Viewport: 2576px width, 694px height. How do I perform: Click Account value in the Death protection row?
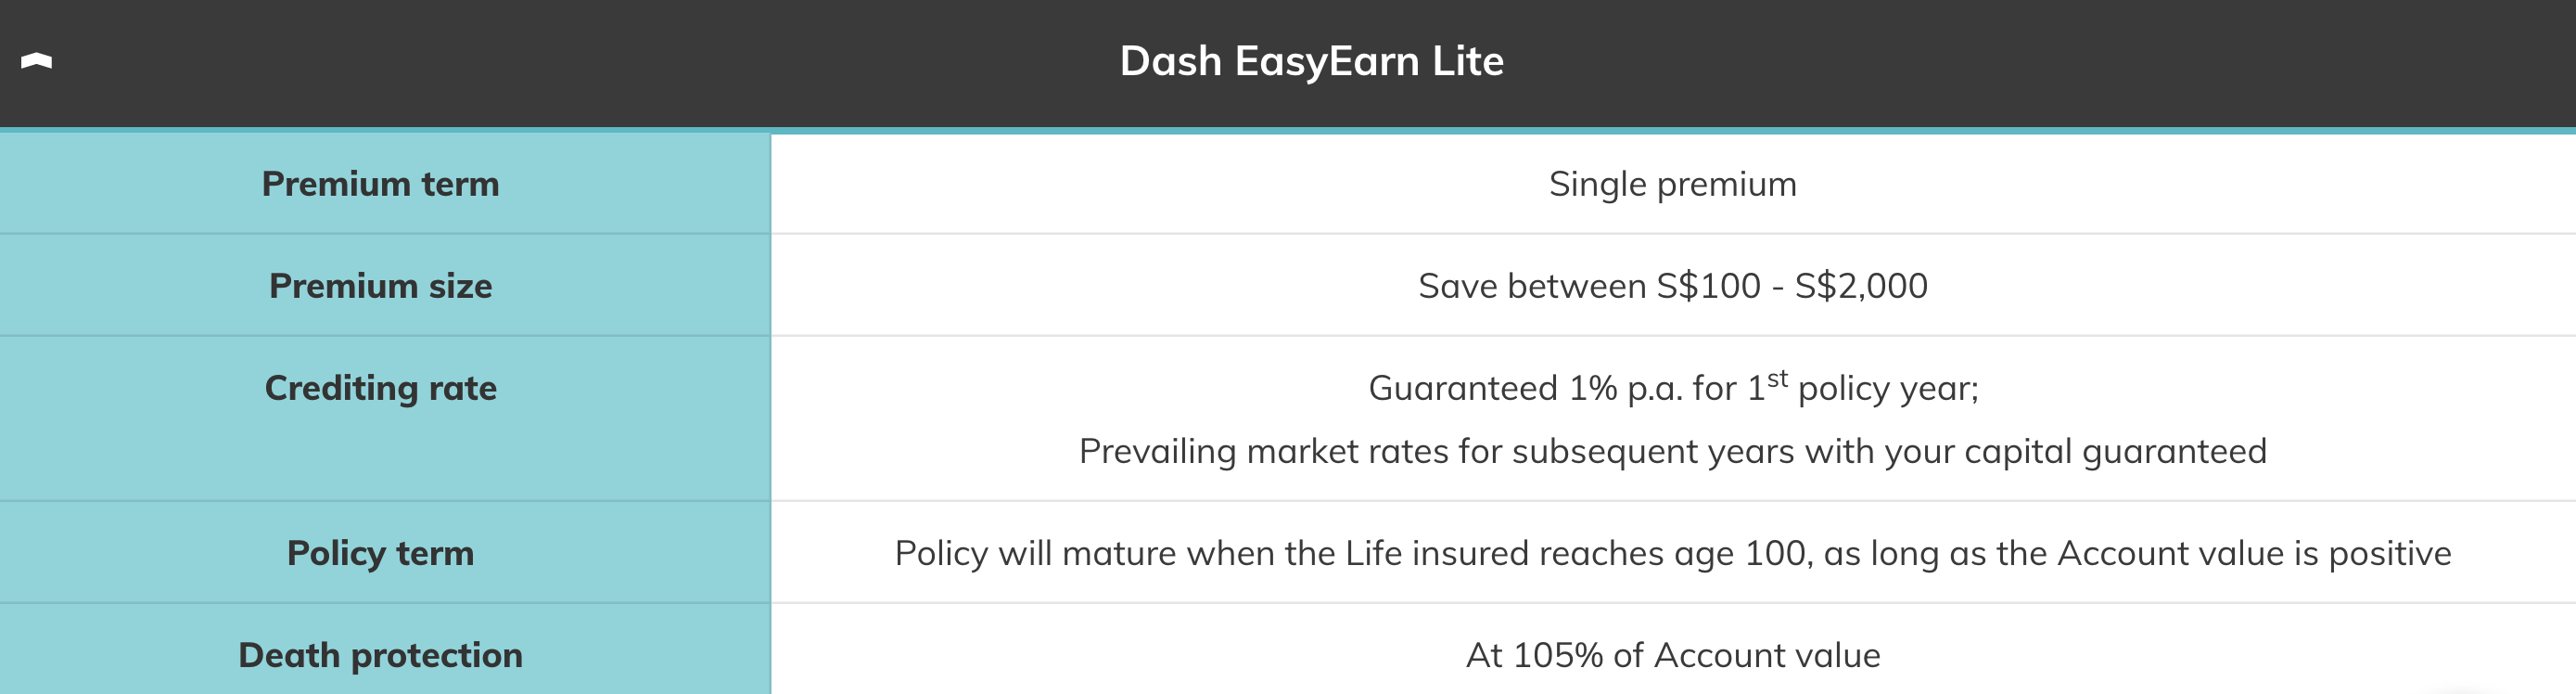click(x=1766, y=655)
